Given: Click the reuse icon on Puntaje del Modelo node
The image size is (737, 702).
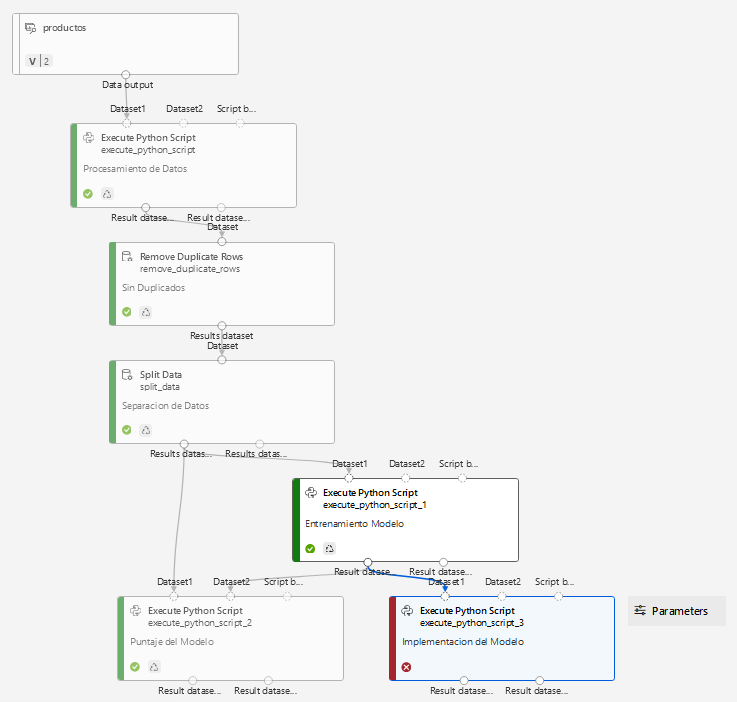Looking at the screenshot, I should click(x=154, y=667).
